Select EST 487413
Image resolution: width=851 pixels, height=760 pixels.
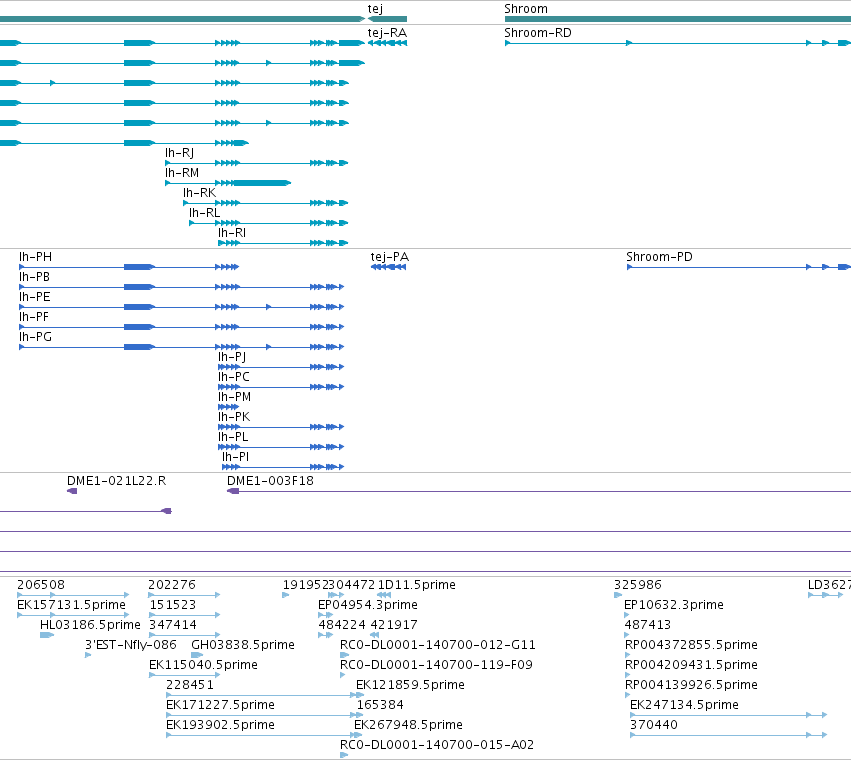[x=648, y=625]
